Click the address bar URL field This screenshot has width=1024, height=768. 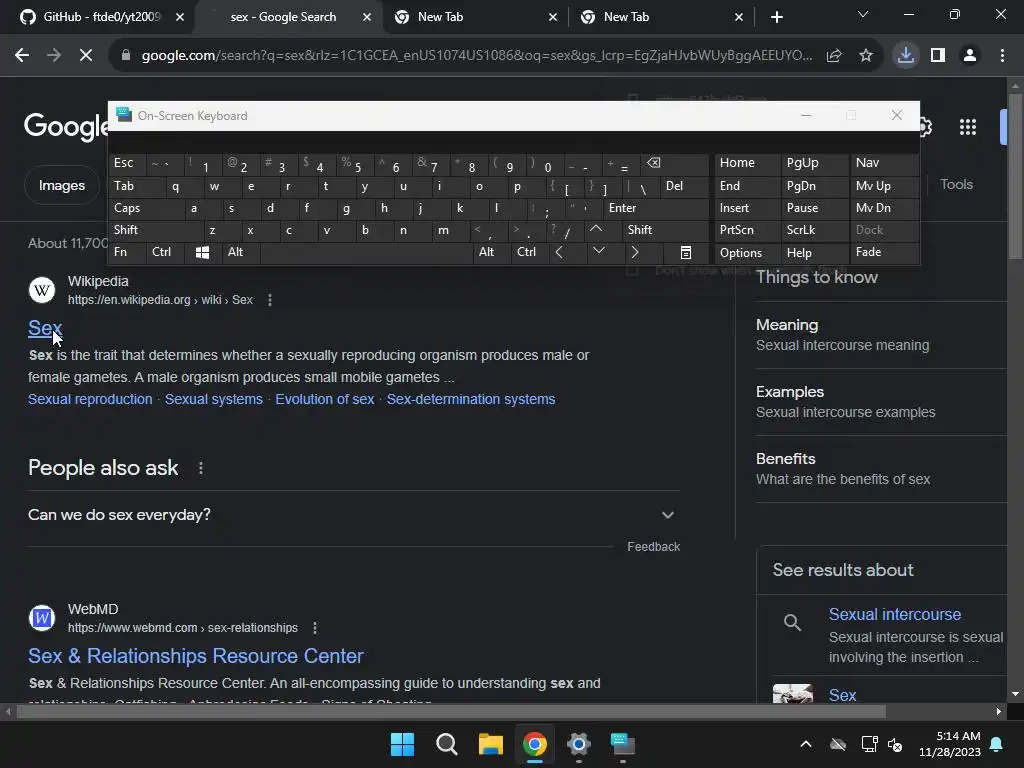tap(477, 56)
